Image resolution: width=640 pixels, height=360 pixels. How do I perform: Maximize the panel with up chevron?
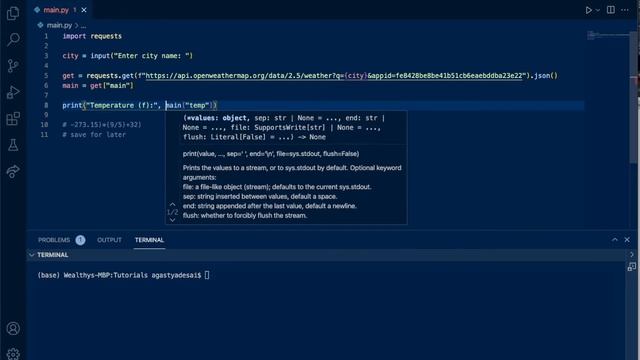pos(614,240)
